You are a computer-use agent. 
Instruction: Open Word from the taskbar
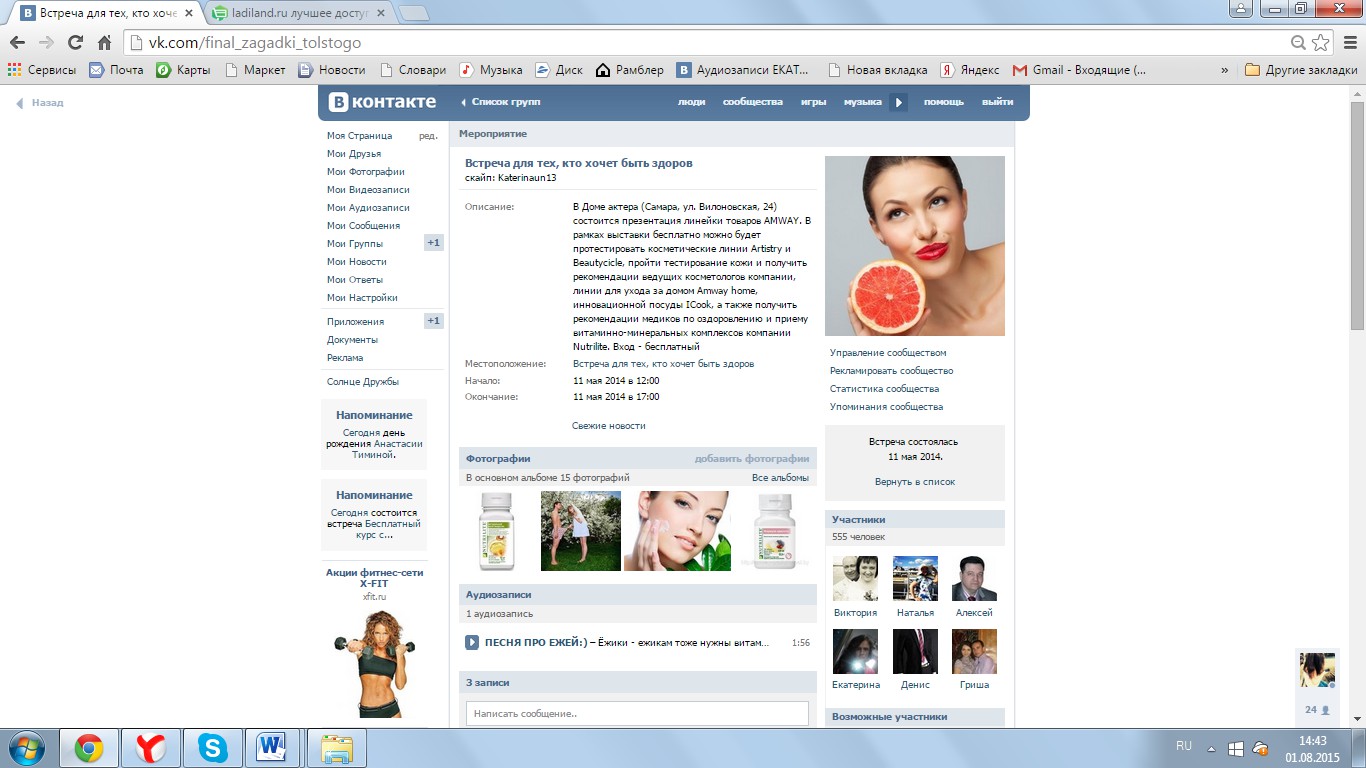click(x=272, y=748)
